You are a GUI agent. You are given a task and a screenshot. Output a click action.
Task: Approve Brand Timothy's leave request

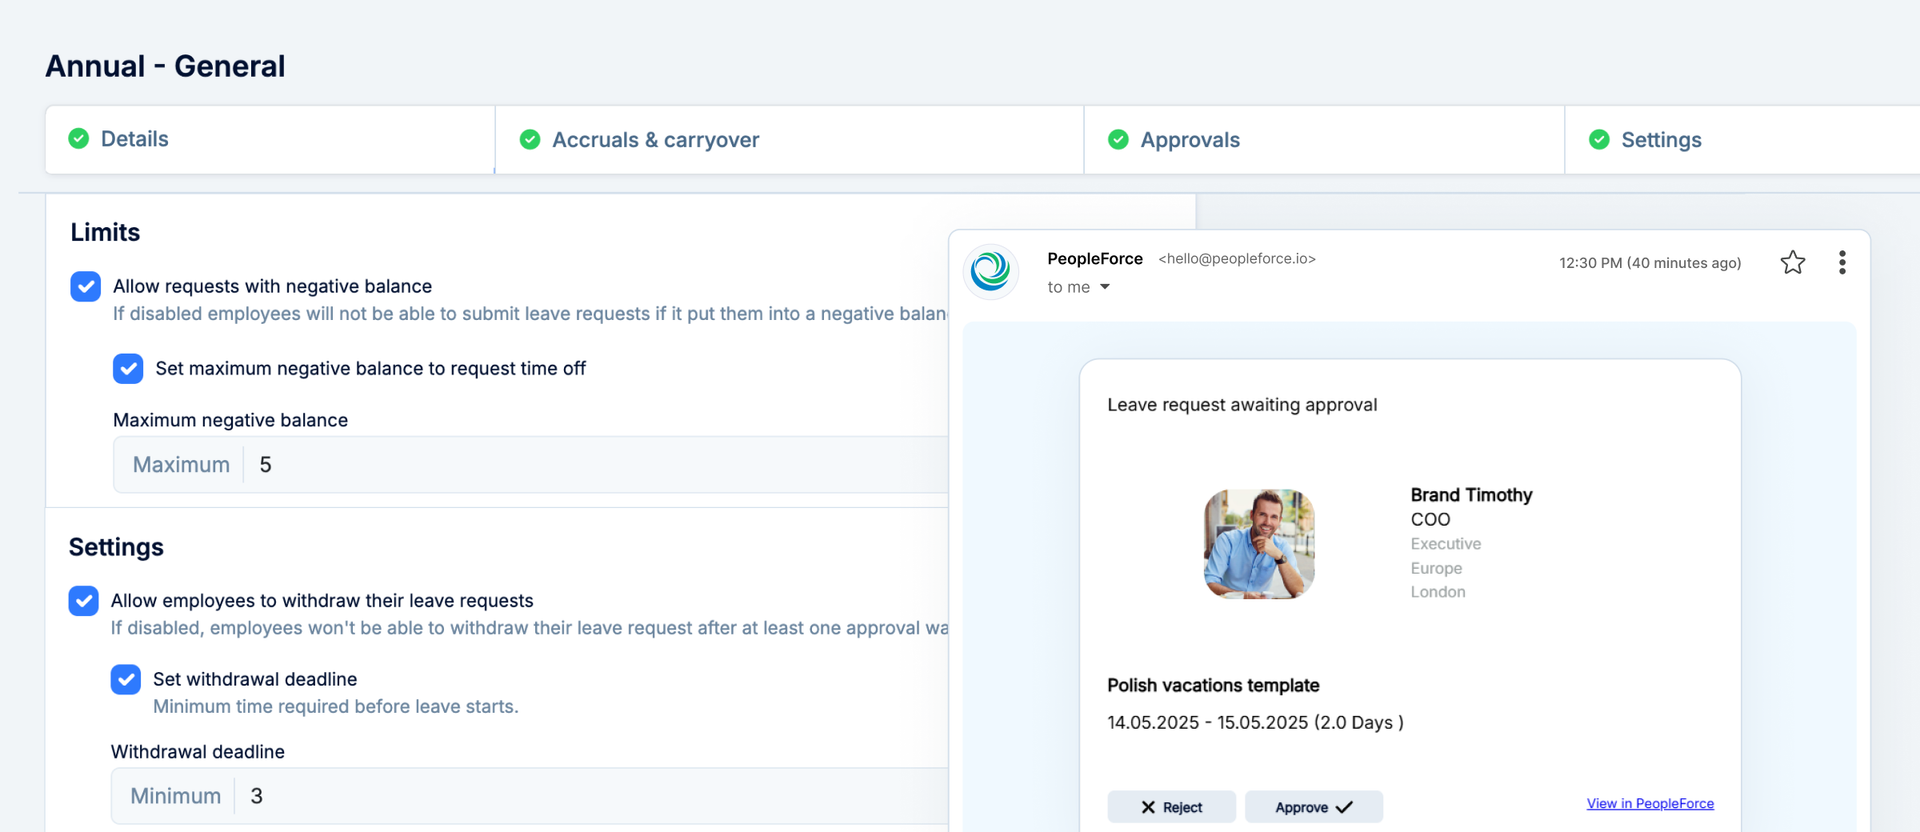tap(1314, 807)
